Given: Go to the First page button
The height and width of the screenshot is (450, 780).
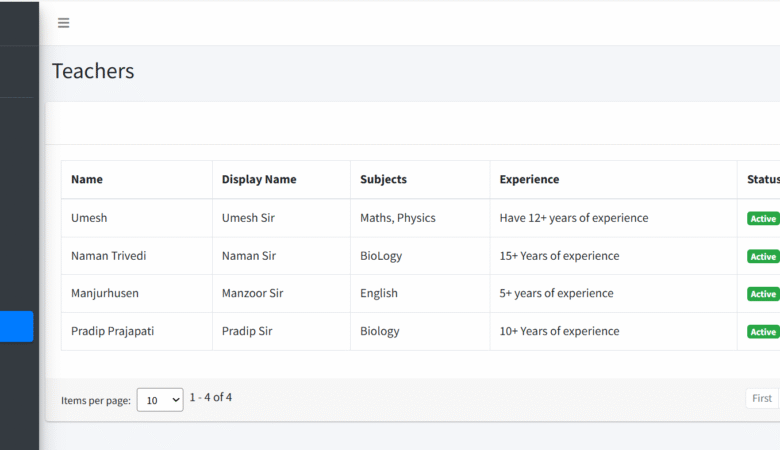Looking at the screenshot, I should [762, 398].
